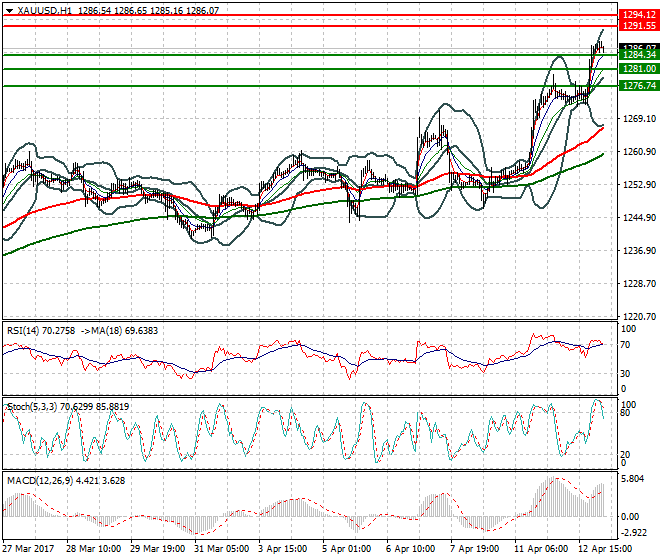Click the 1276.74 green support price label
The width and height of the screenshot is (660, 560).
[639, 85]
